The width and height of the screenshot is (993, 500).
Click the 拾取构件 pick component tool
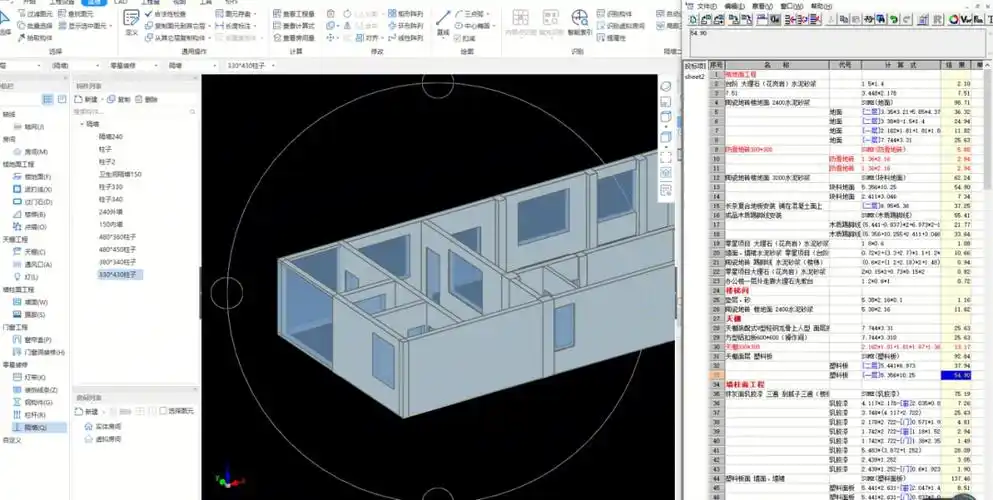[x=35, y=38]
